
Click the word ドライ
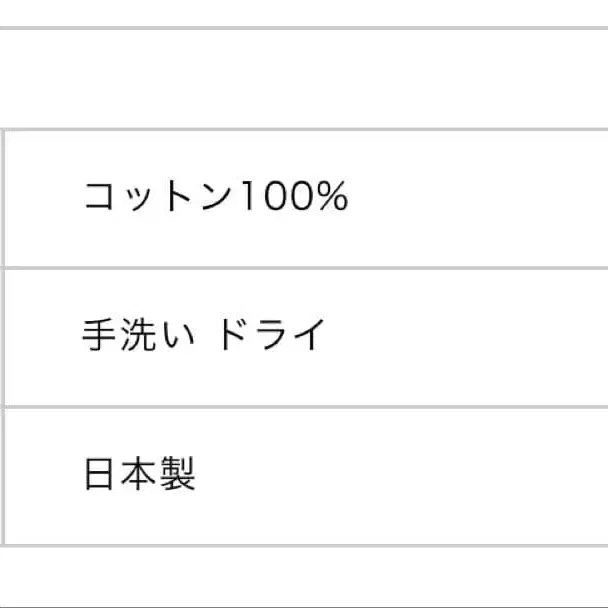(272, 335)
